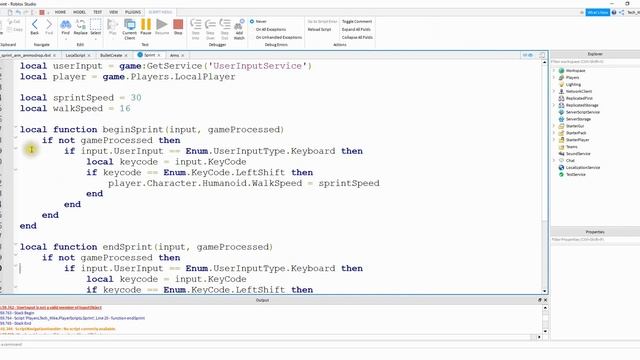Click the Teams icon in Explorer
Viewport: 640px width, 360px height.
[x=561, y=147]
